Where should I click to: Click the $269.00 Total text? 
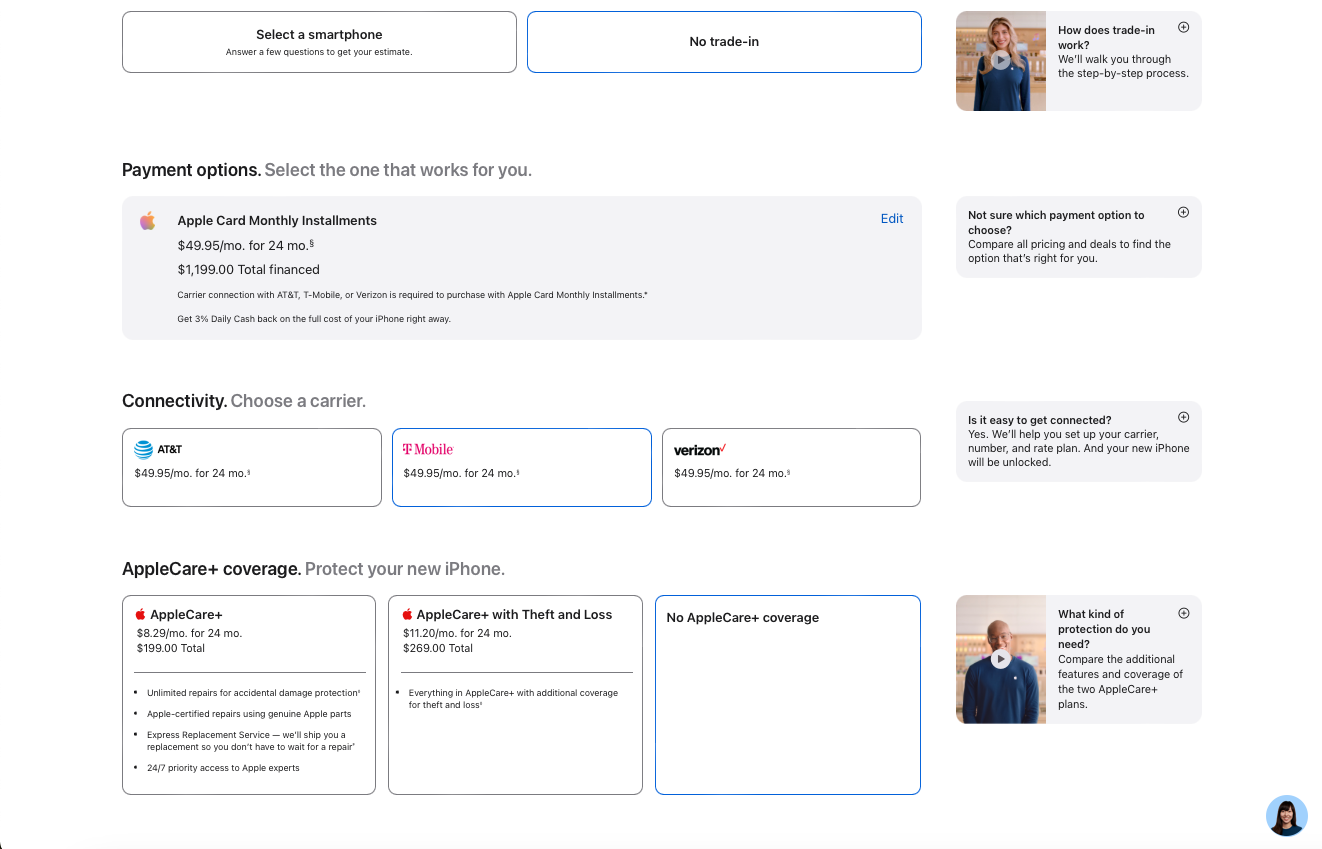[x=438, y=648]
